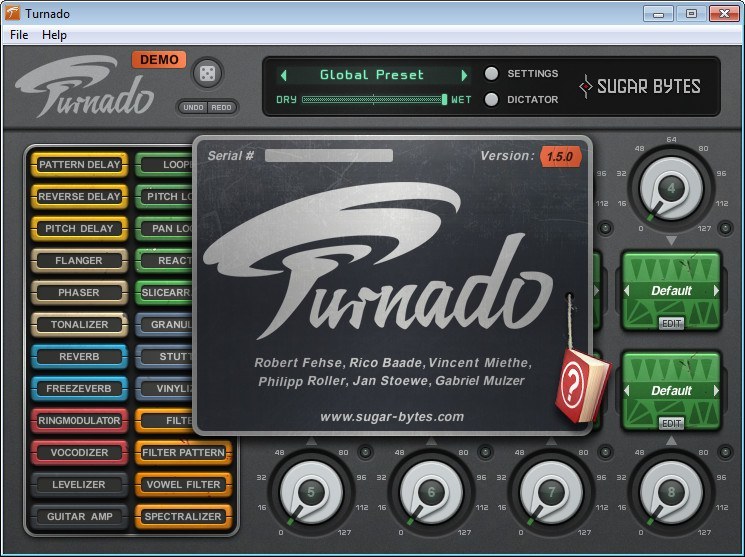This screenshot has width=745, height=557.
Task: Toggle the small button above knob 8
Action: (x=725, y=451)
